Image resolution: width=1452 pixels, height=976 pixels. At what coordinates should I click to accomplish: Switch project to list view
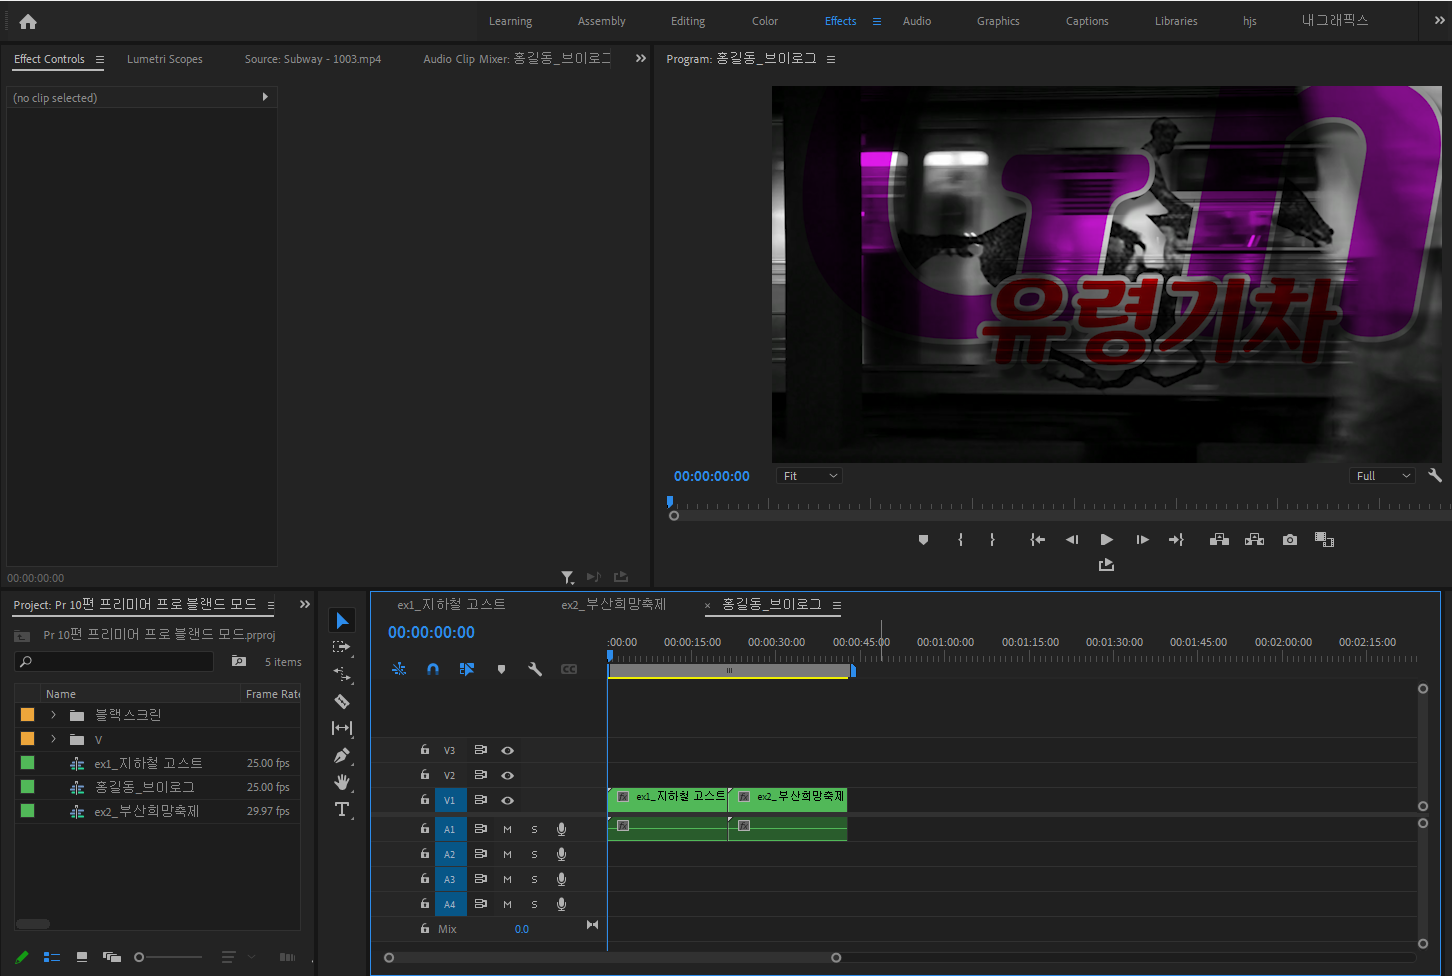point(52,957)
